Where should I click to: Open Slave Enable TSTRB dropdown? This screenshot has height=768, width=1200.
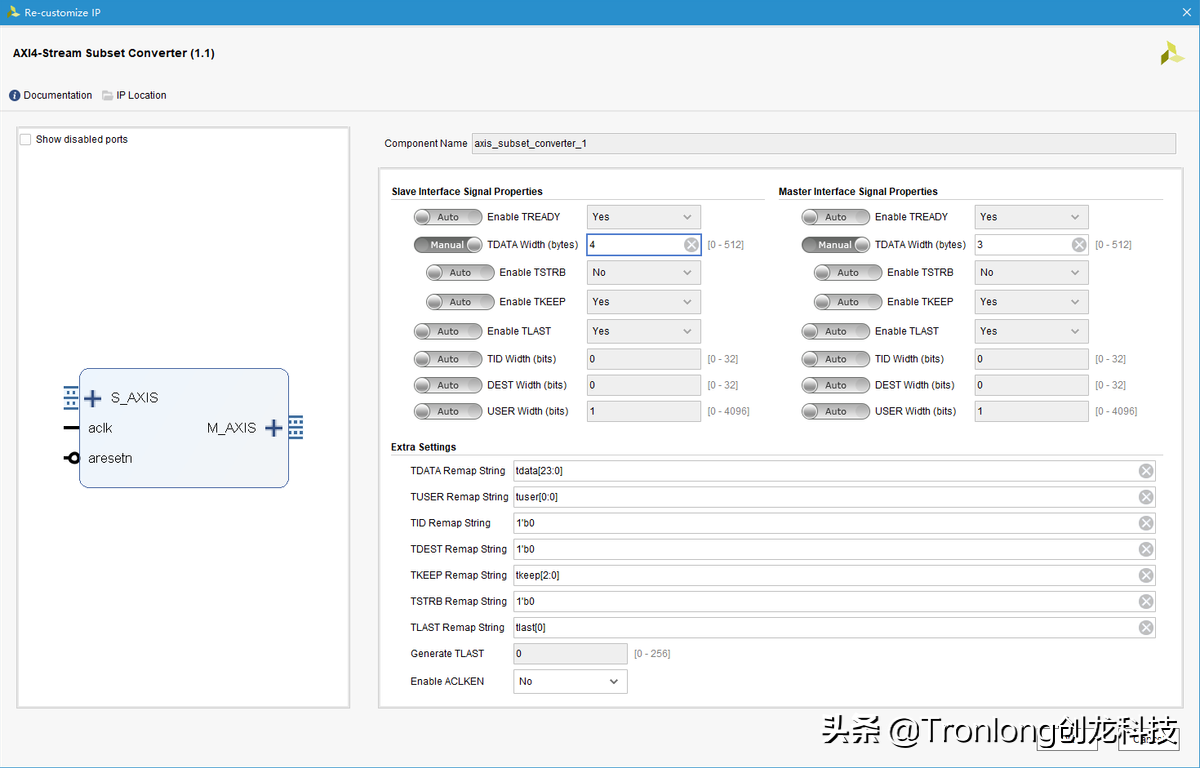tap(644, 273)
